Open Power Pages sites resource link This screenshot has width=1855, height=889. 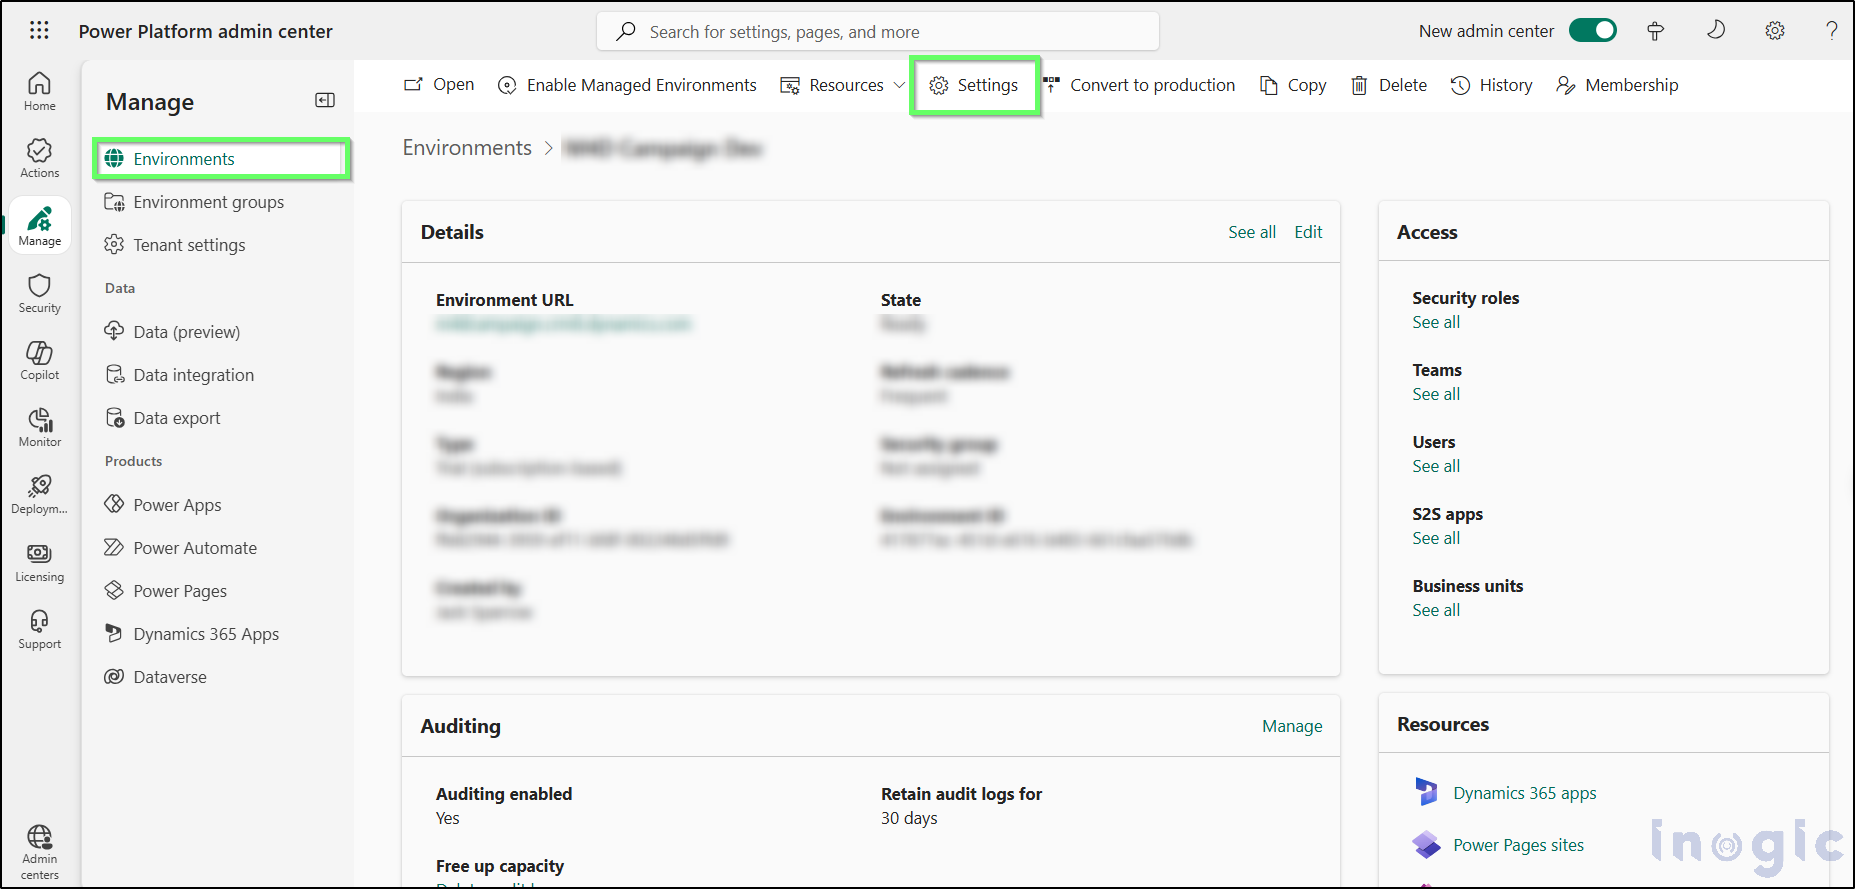coord(1518,845)
